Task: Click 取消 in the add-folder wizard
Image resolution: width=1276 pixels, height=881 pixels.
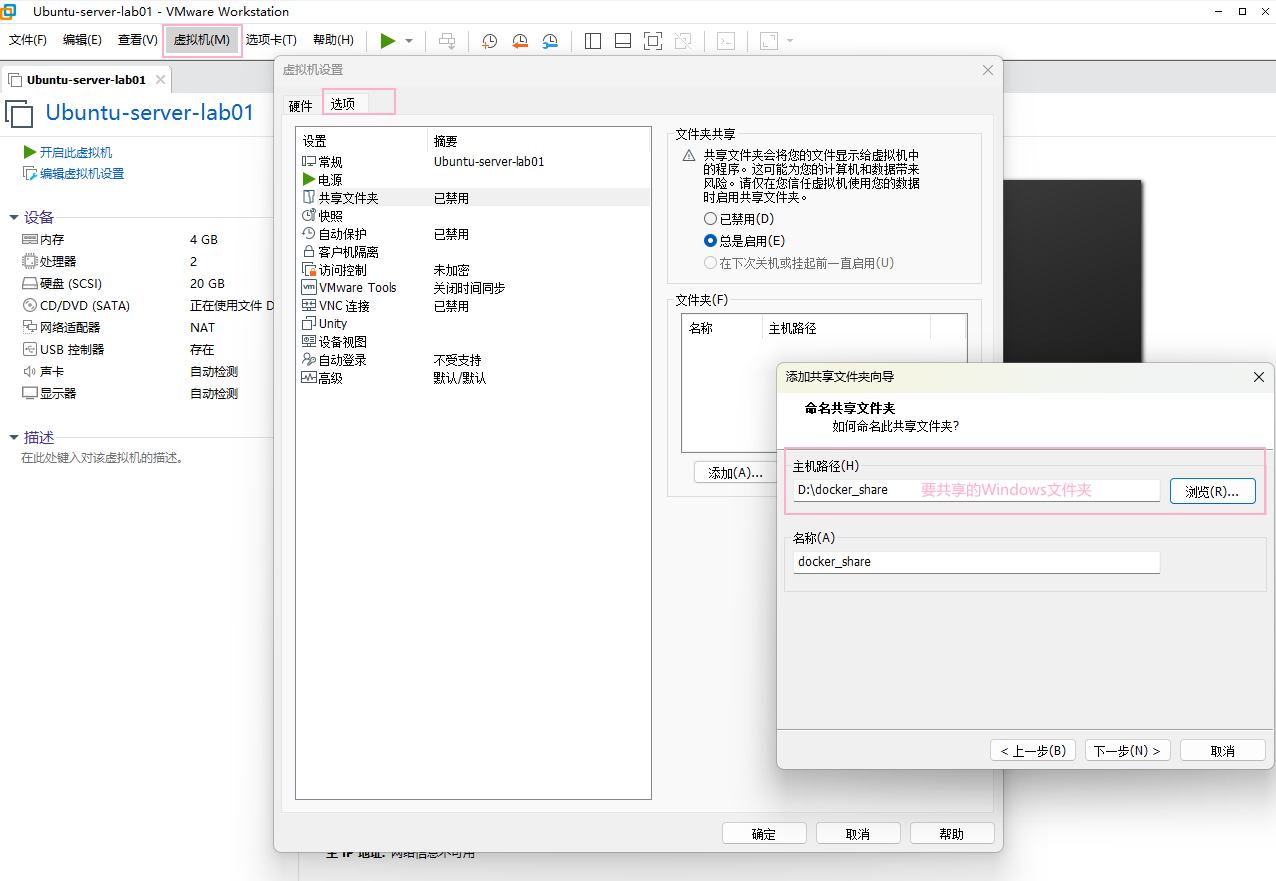Action: [x=1222, y=750]
